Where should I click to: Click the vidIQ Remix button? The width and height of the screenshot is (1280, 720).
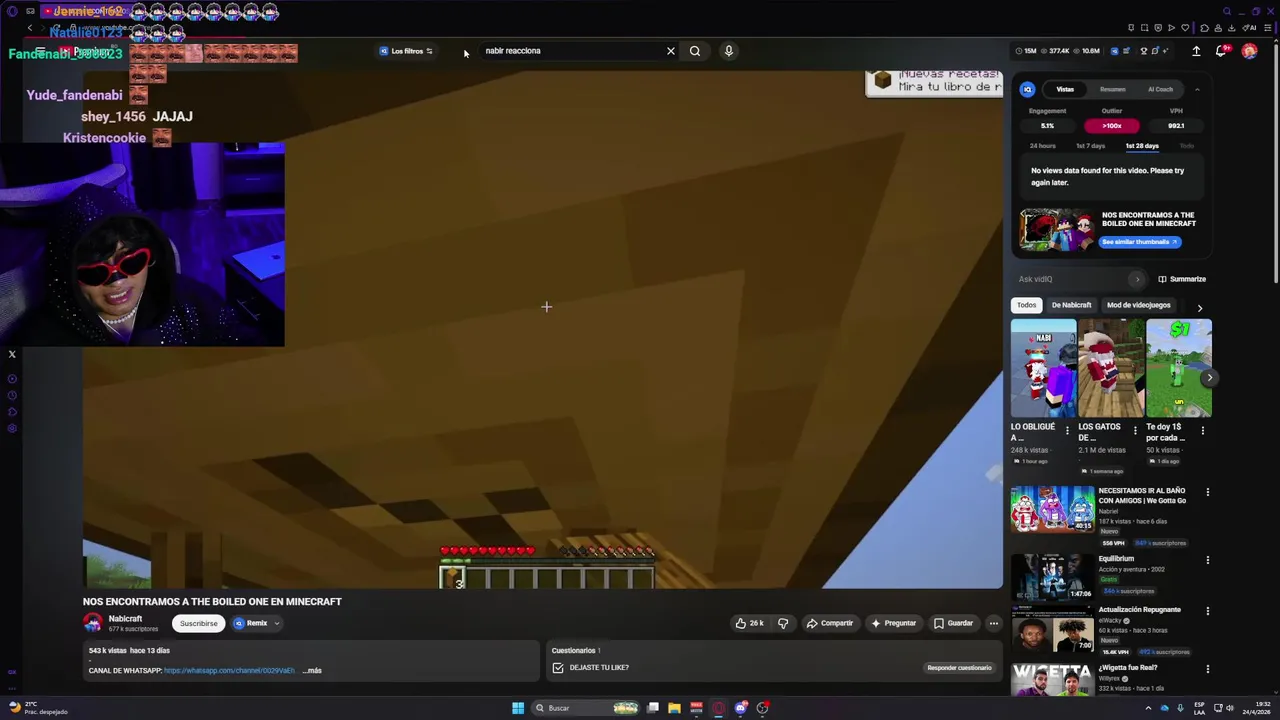(x=251, y=624)
